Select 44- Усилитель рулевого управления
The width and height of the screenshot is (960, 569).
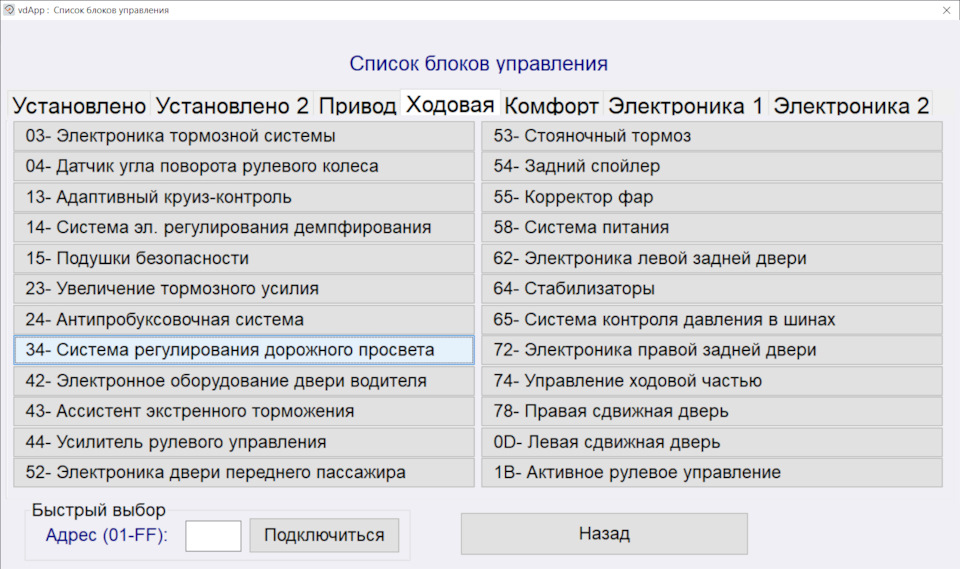tap(244, 442)
